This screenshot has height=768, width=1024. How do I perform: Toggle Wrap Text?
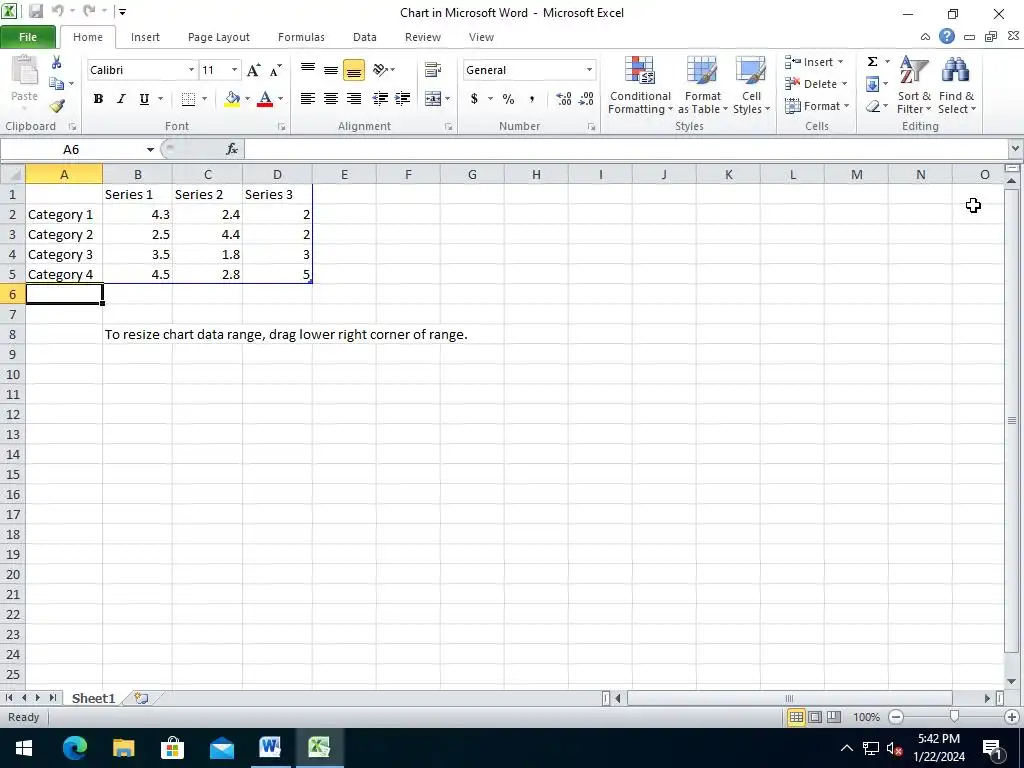click(433, 69)
